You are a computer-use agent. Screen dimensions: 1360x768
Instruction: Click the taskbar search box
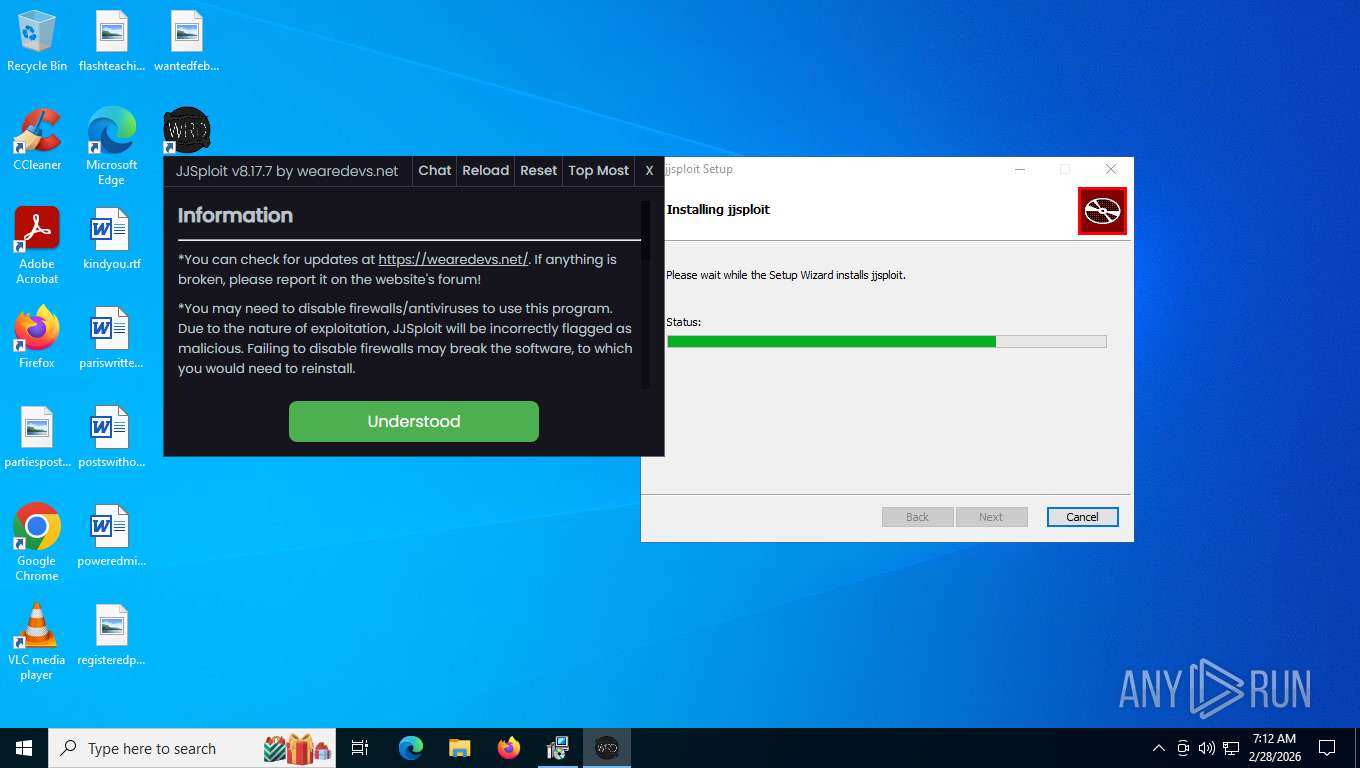(193, 748)
